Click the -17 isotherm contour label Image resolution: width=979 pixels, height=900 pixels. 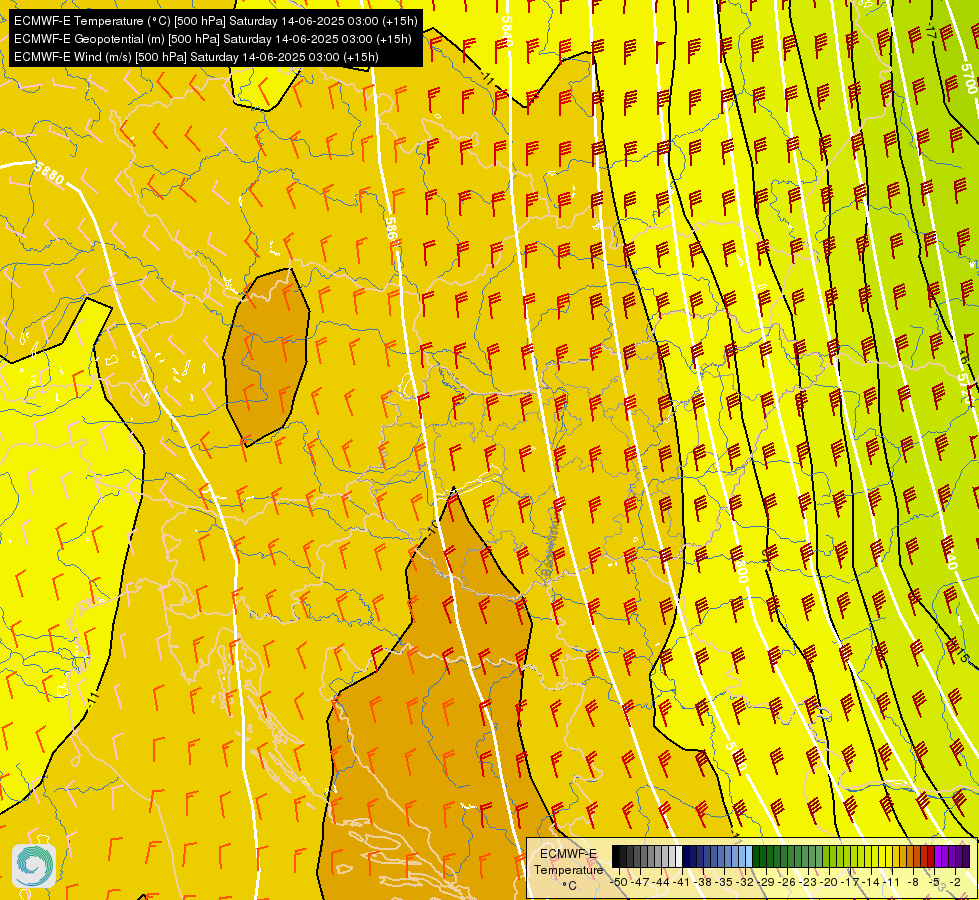(930, 30)
